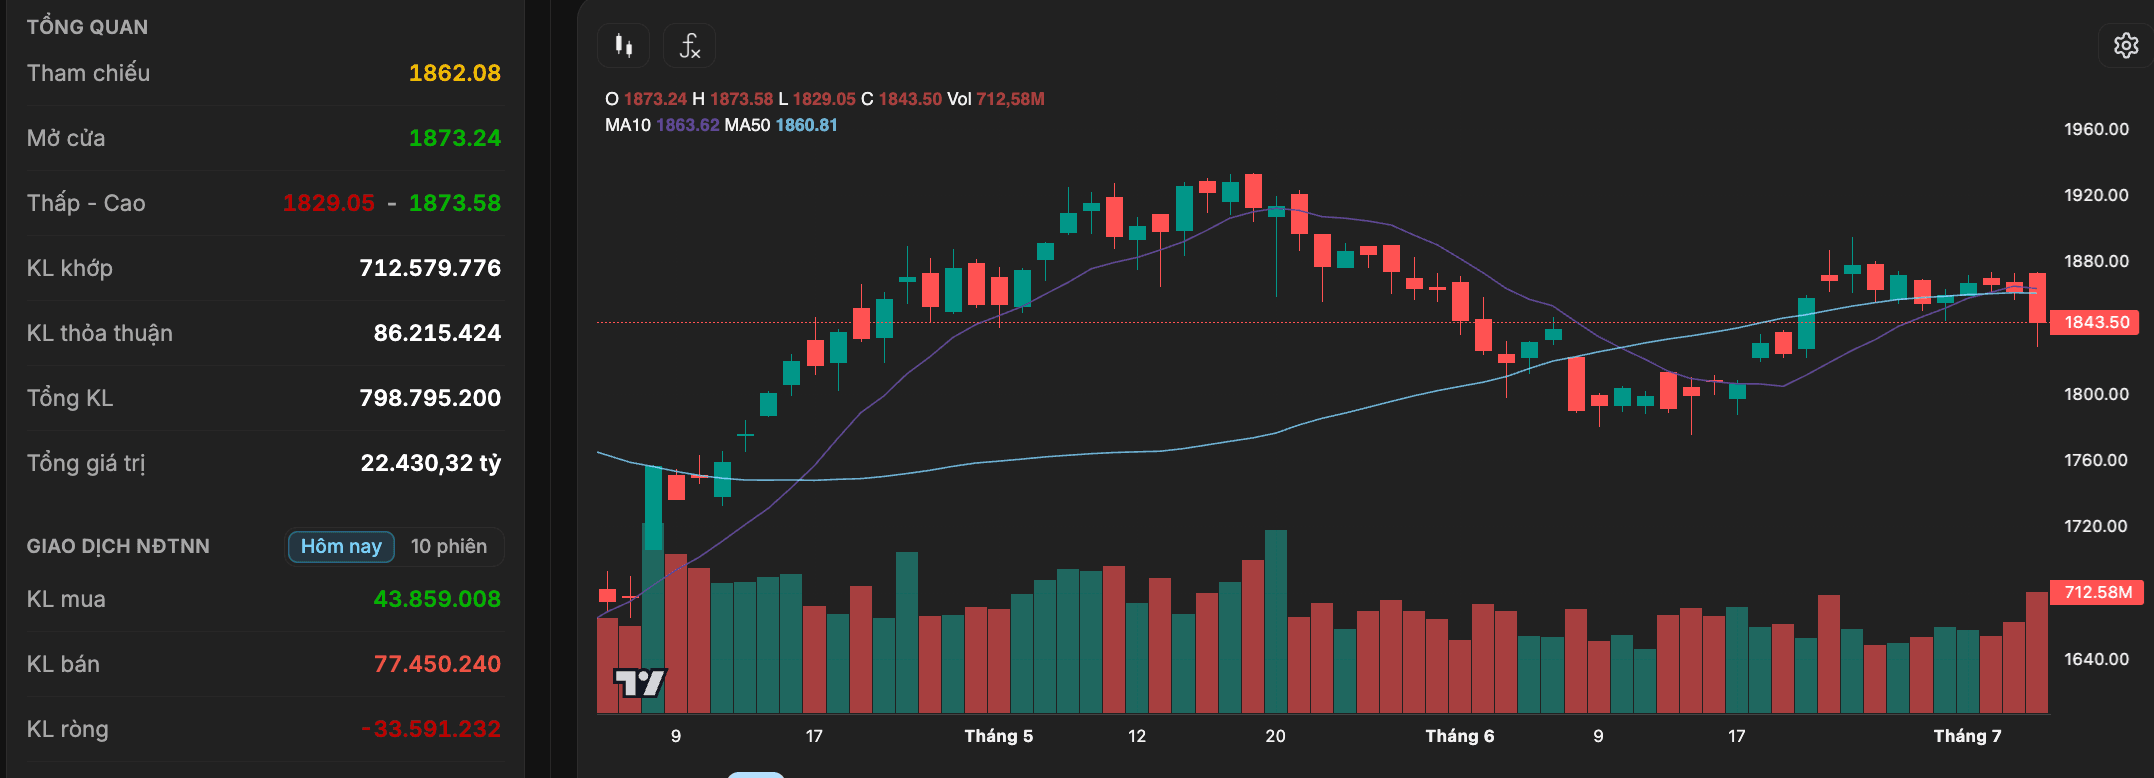Select Tháng 7 on the time axis
This screenshot has height=778, width=2154.
(1967, 736)
